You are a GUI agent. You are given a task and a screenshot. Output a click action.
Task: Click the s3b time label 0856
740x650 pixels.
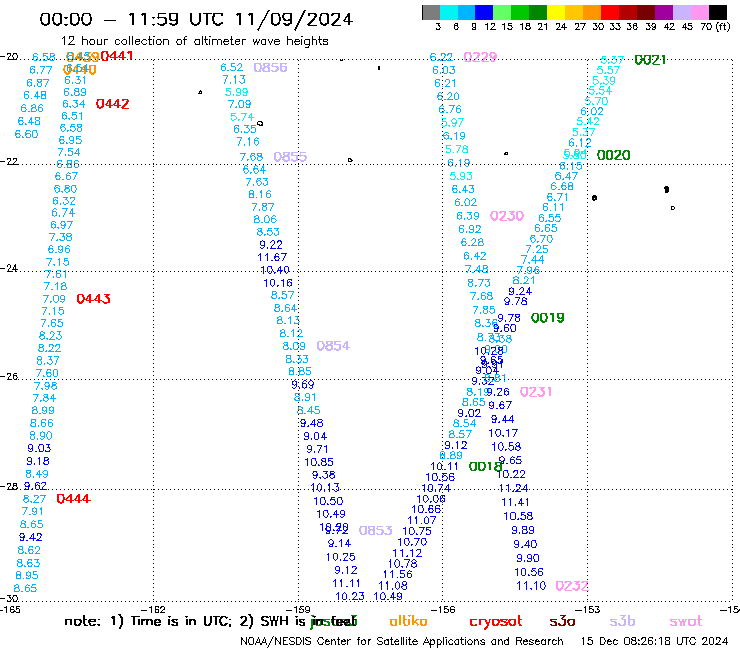[x=270, y=68]
